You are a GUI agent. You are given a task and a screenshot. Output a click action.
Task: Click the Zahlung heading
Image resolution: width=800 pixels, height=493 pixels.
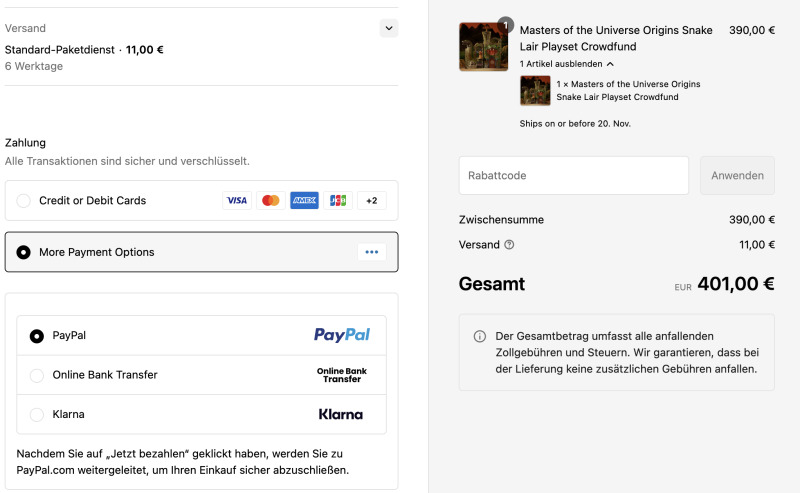pos(25,142)
